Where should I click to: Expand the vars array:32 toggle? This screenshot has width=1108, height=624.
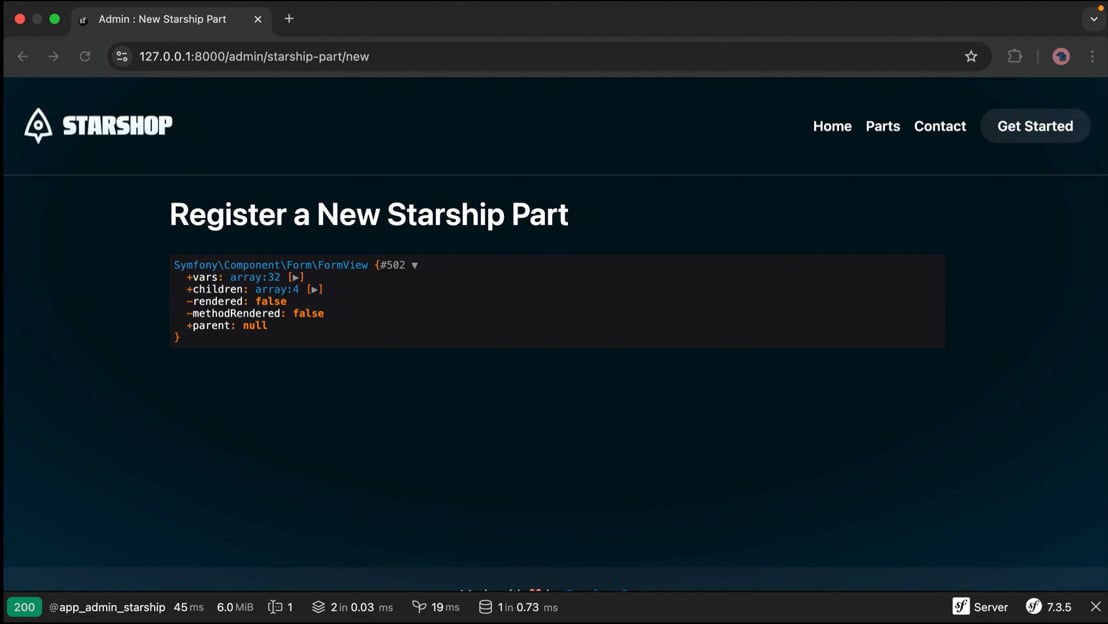tap(296, 277)
